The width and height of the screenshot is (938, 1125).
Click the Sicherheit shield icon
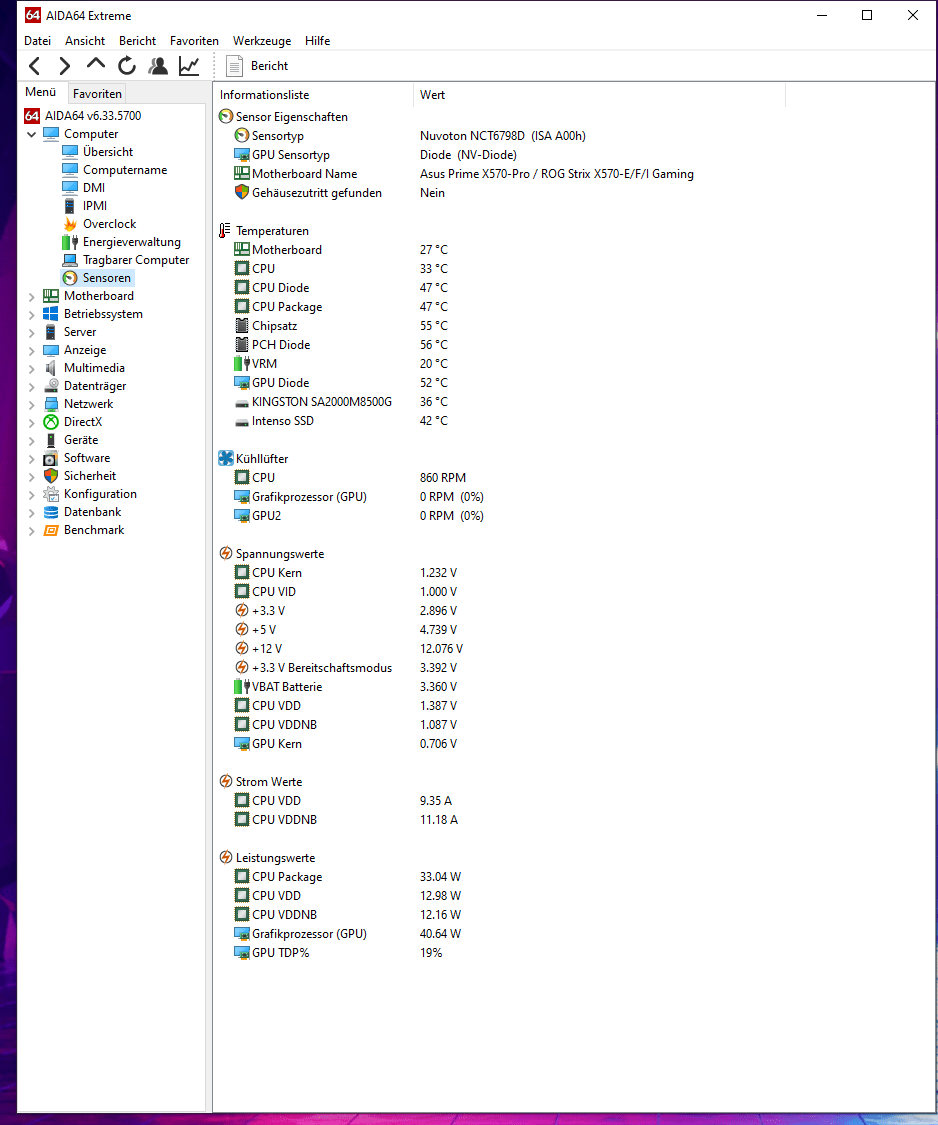(51, 476)
